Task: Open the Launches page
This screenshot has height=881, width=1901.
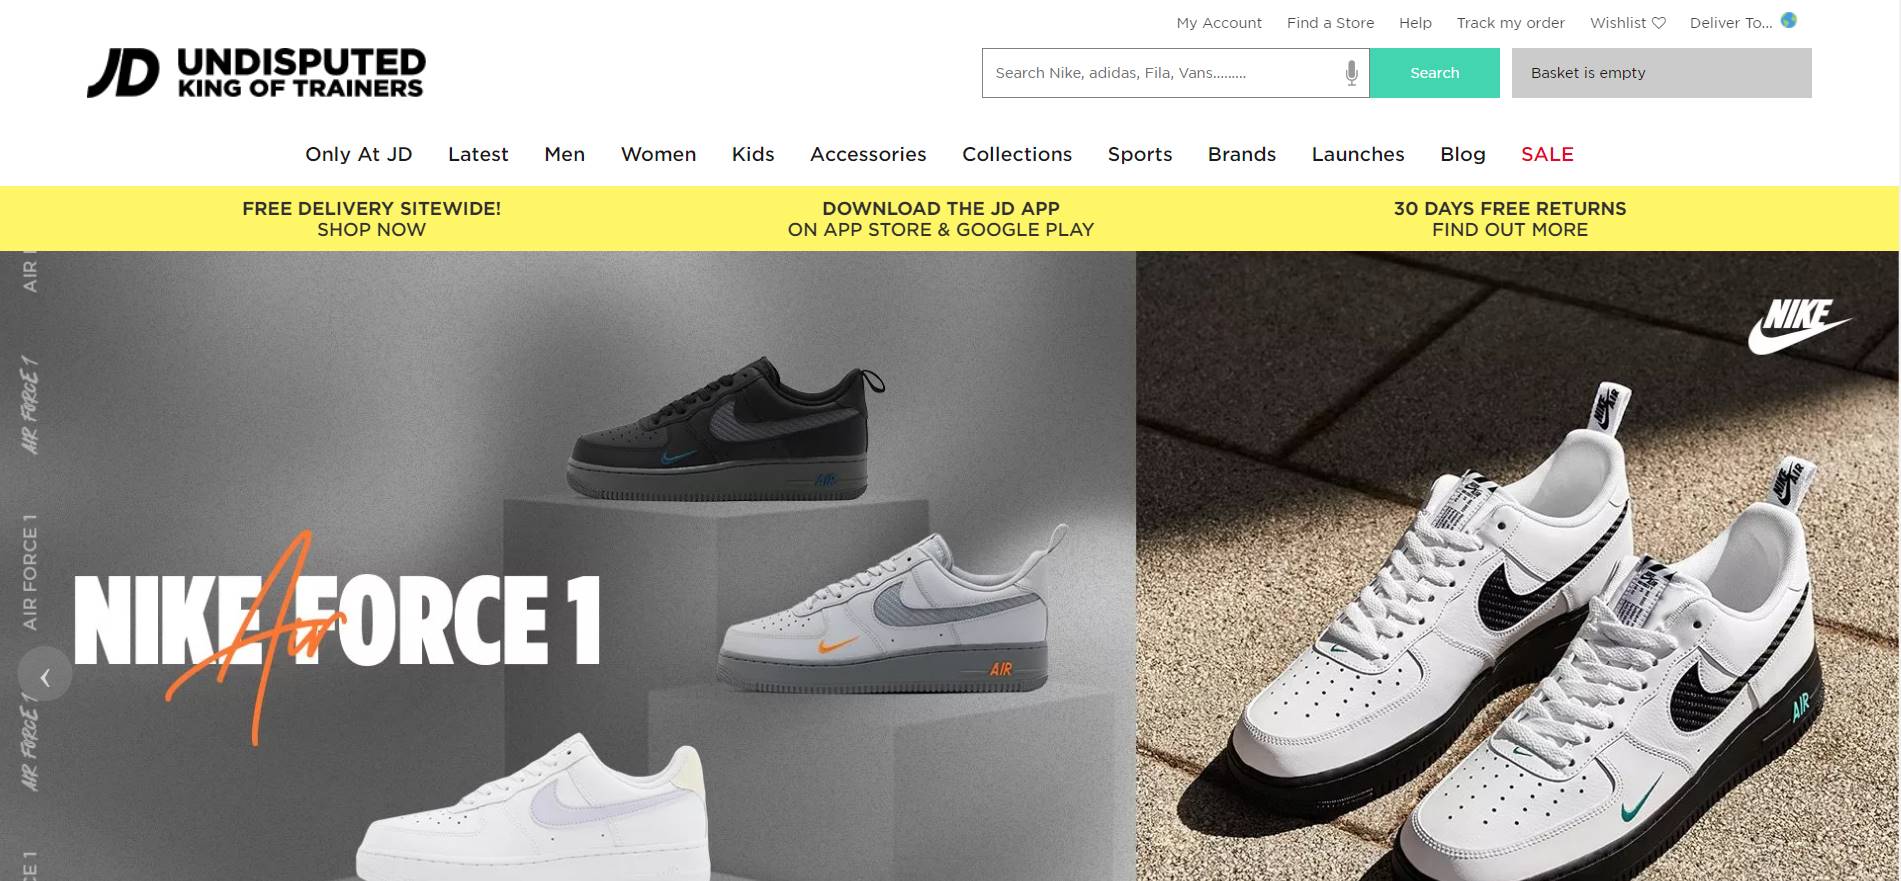Action: pos(1357,154)
